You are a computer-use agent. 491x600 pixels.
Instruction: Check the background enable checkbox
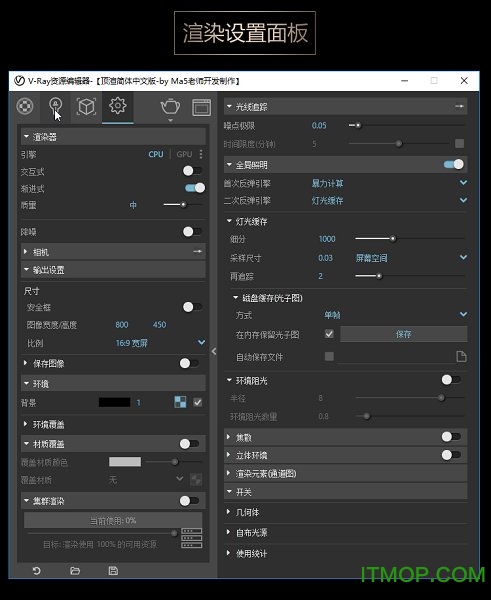(197, 402)
